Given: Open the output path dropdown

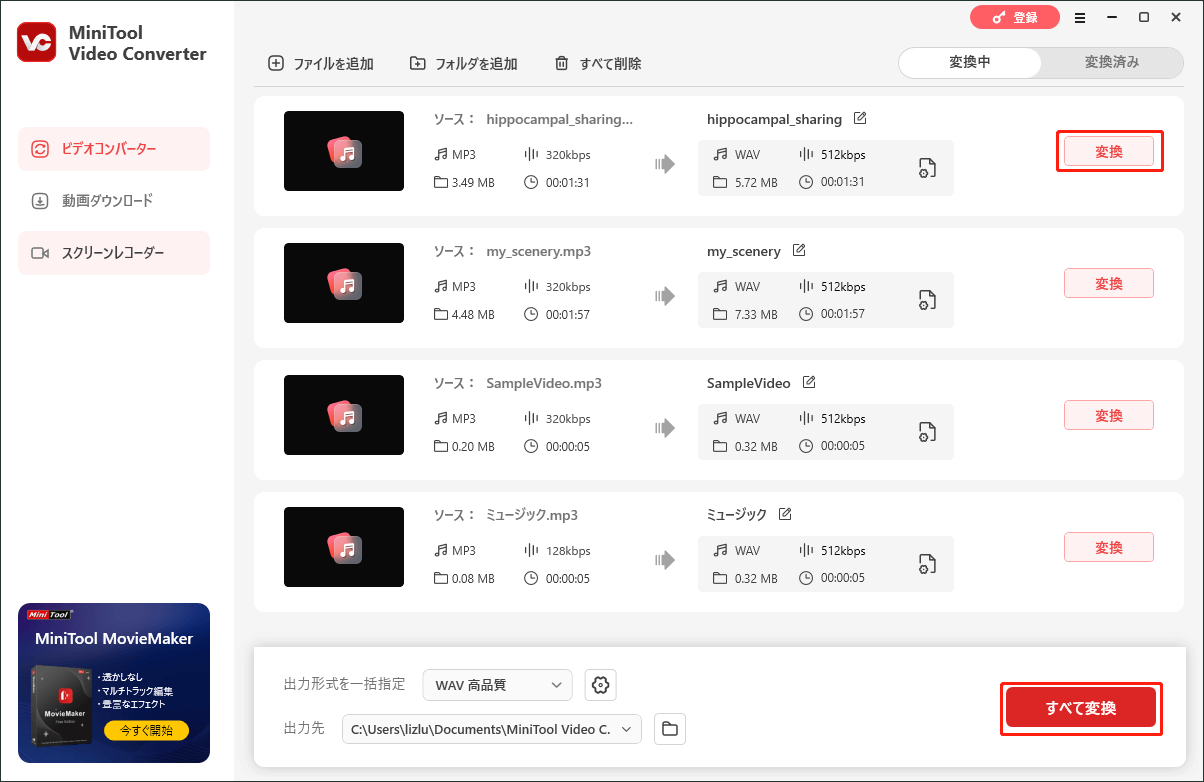Looking at the screenshot, I should tap(492, 729).
